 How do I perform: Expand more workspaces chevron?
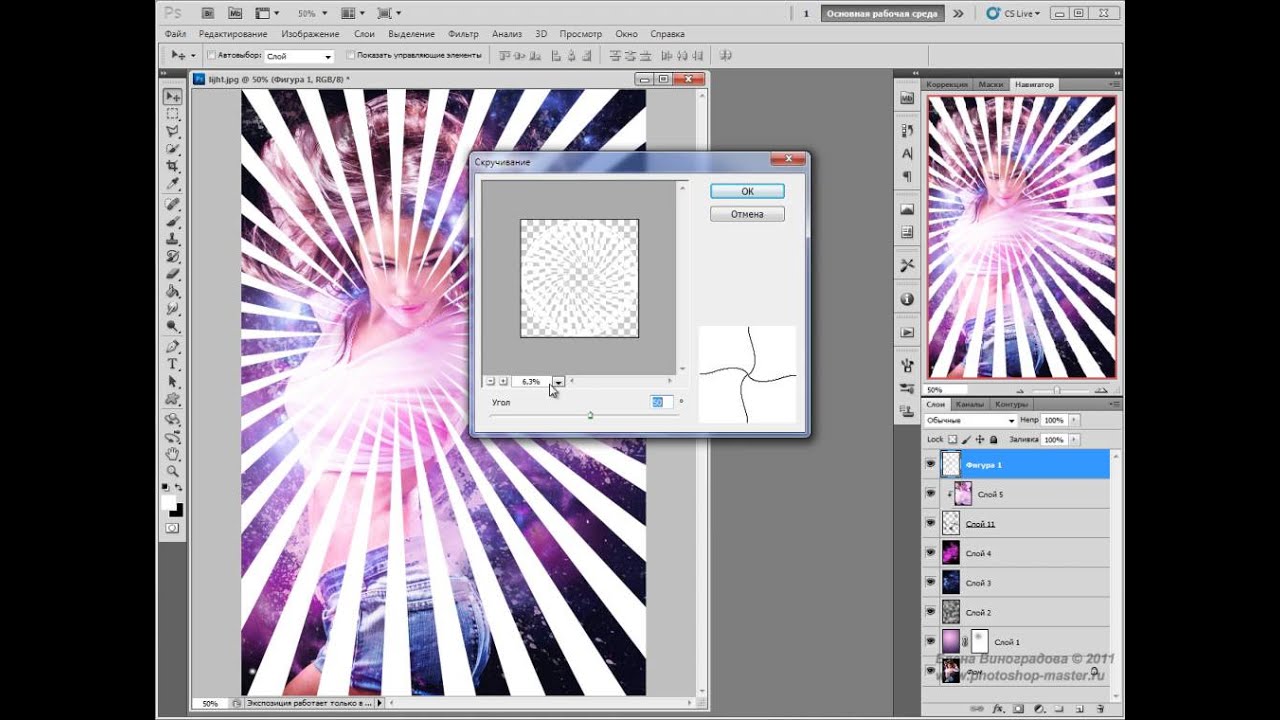958,13
